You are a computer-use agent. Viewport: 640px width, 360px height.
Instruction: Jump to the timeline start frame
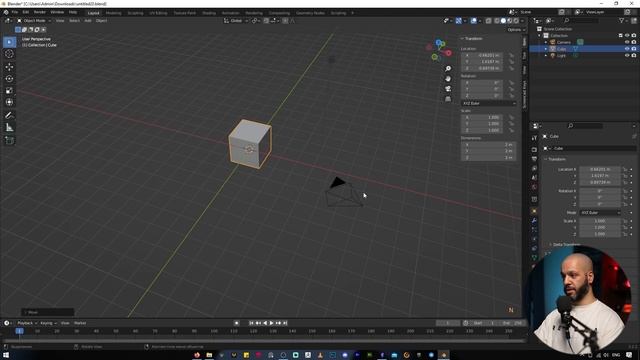point(251,323)
